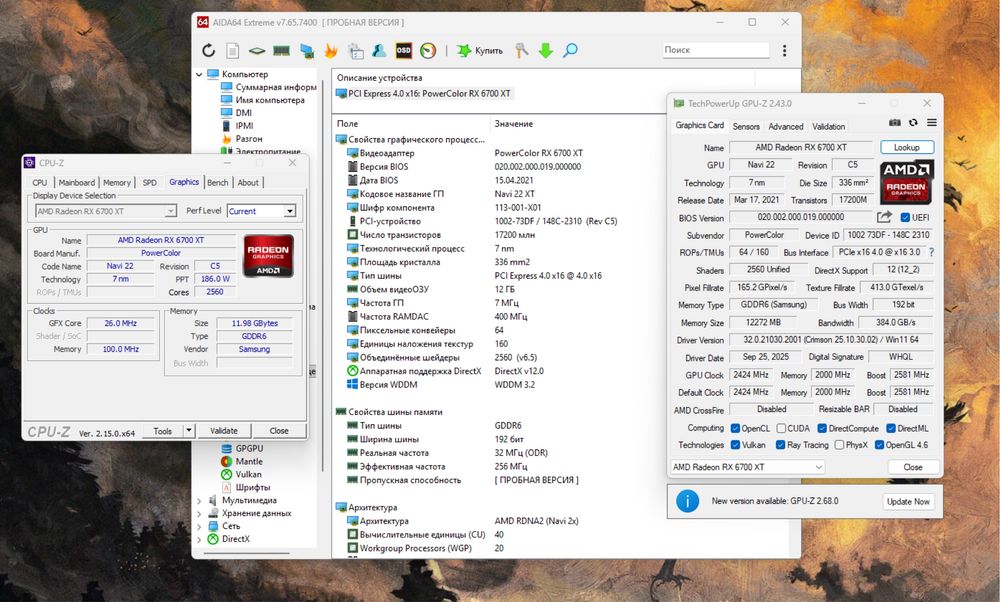
Task: Expand the Хранение данных tree node
Action: pos(199,513)
